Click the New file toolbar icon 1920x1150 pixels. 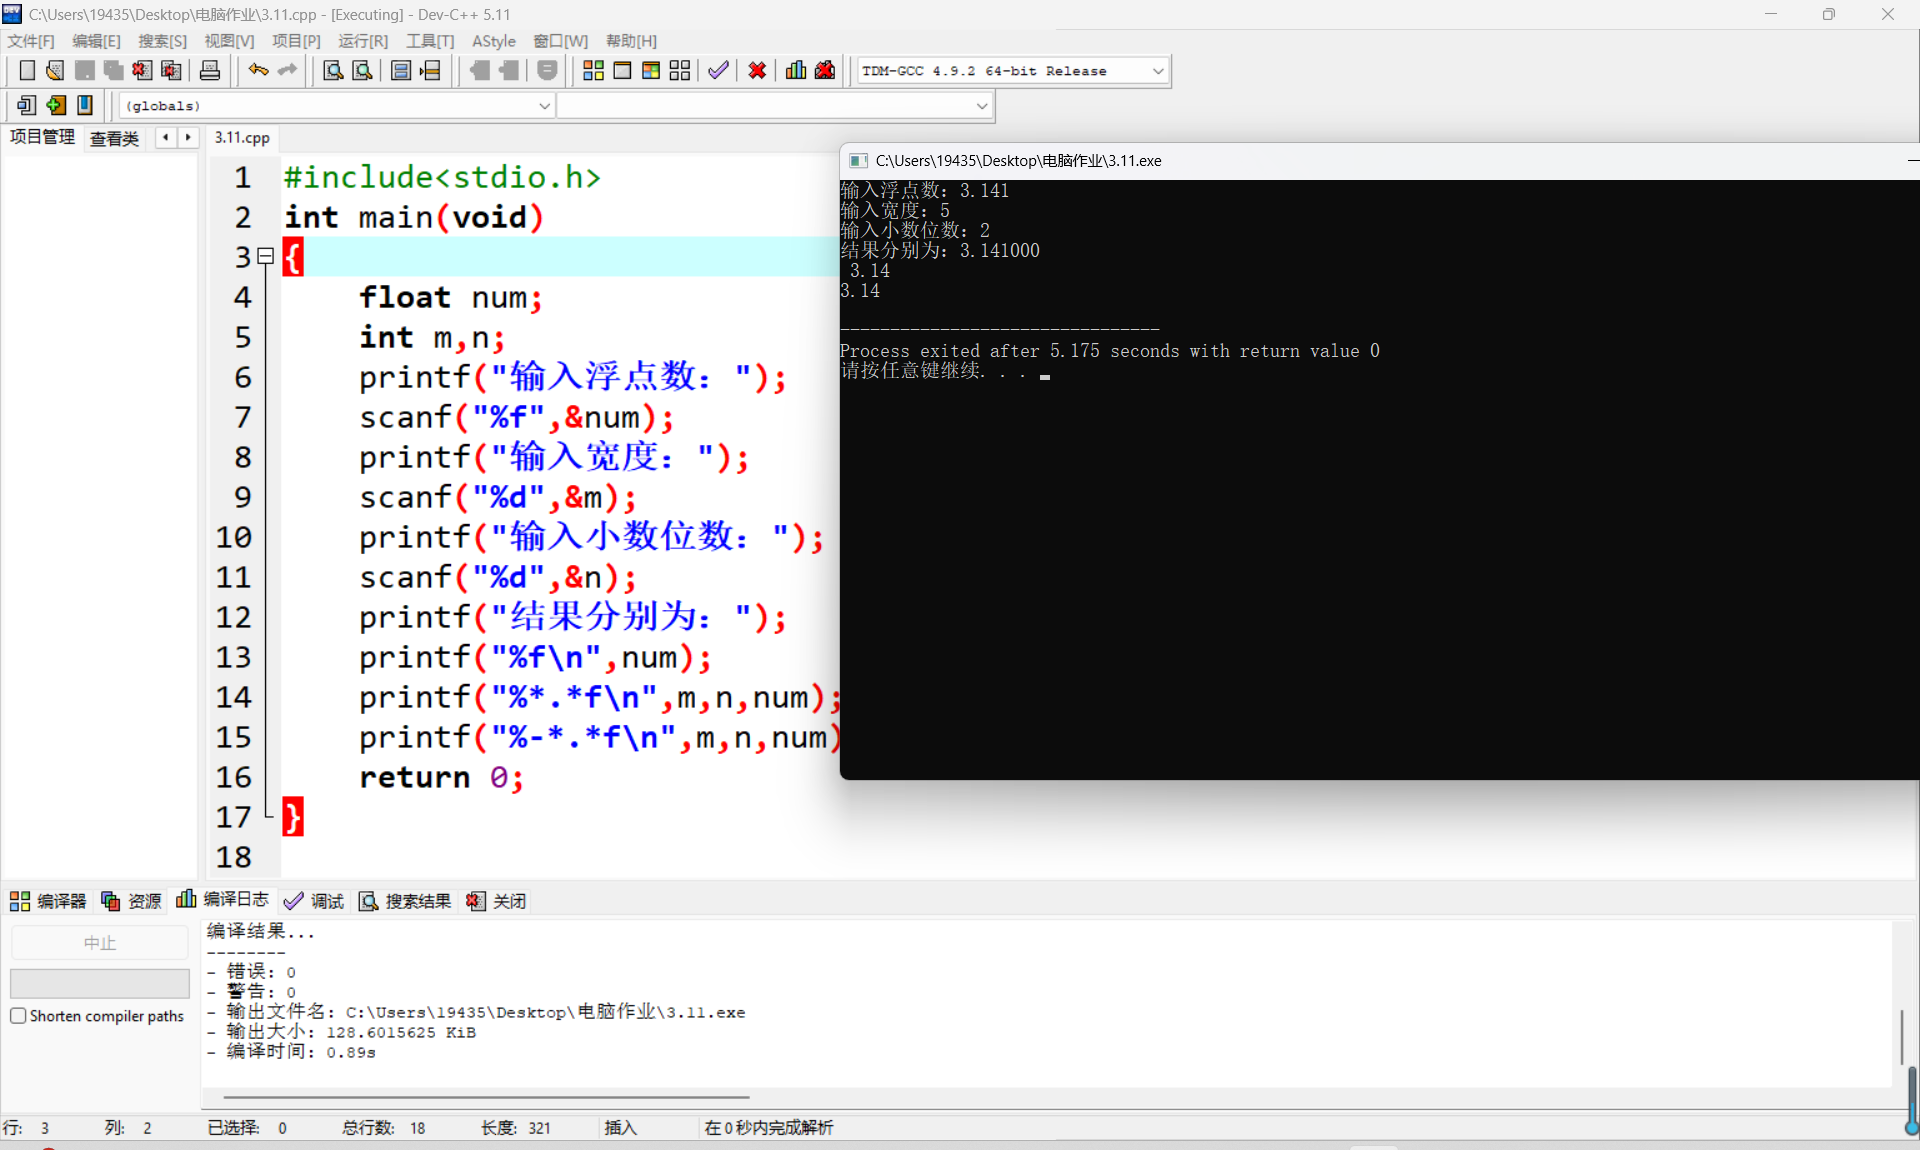(27, 70)
